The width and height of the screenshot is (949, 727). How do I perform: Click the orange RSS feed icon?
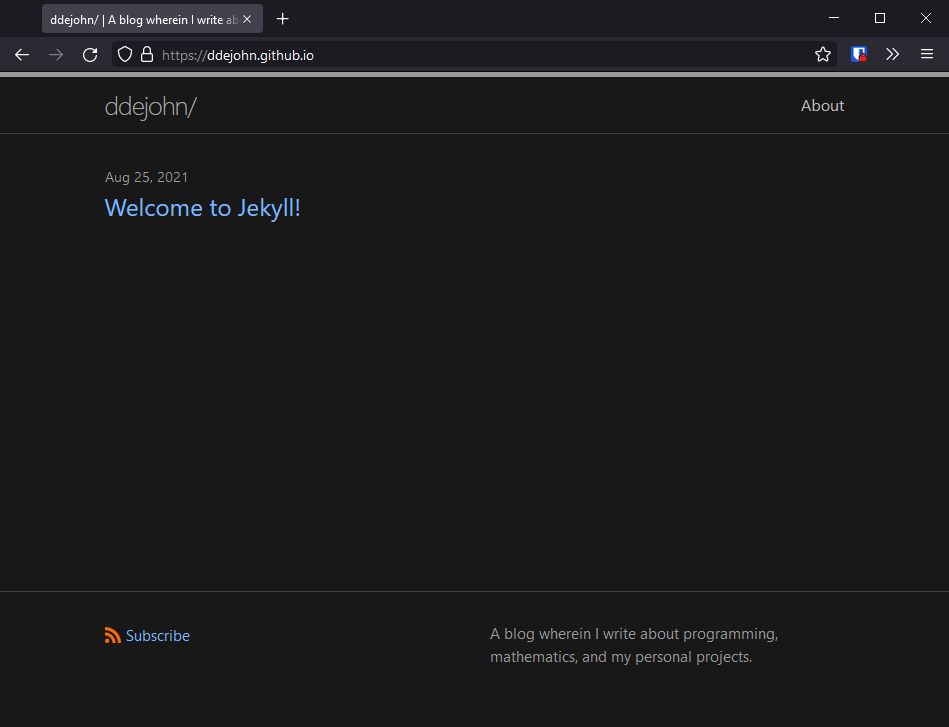[112, 635]
